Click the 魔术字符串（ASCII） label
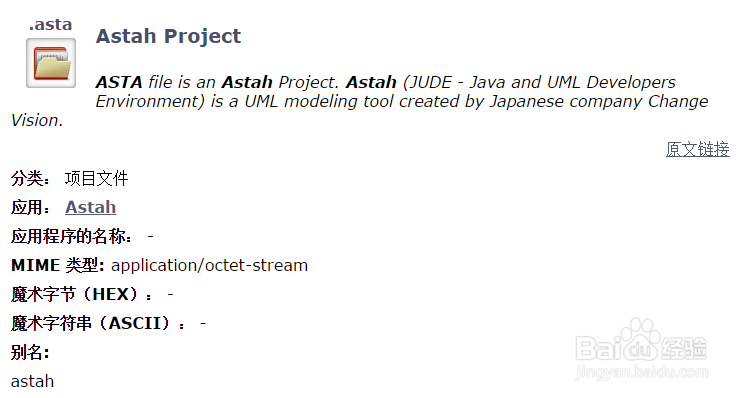The height and width of the screenshot is (398, 750). click(98, 323)
